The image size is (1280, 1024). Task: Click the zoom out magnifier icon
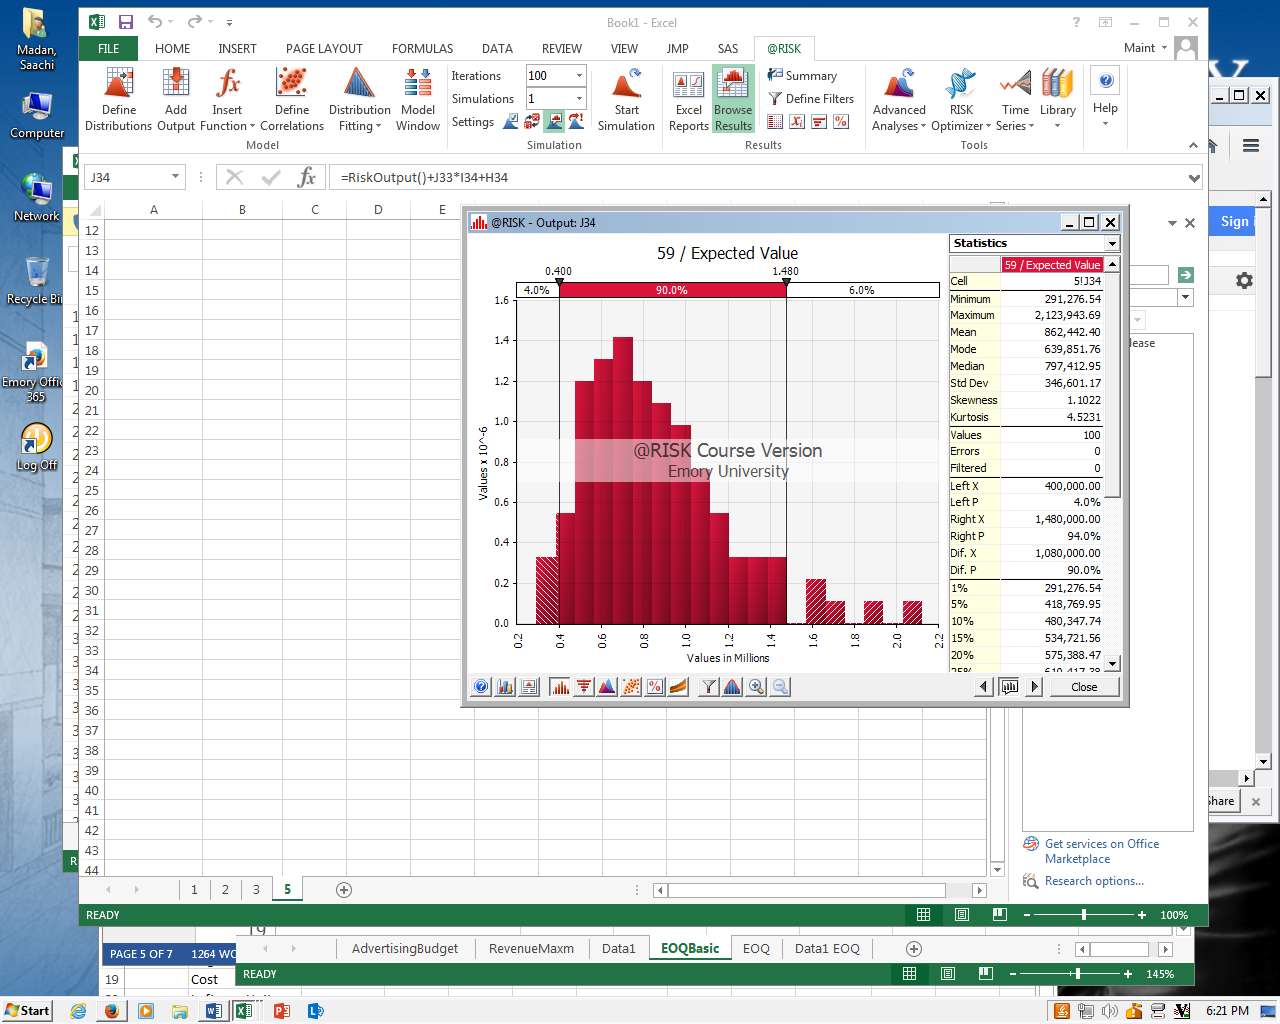pos(781,687)
